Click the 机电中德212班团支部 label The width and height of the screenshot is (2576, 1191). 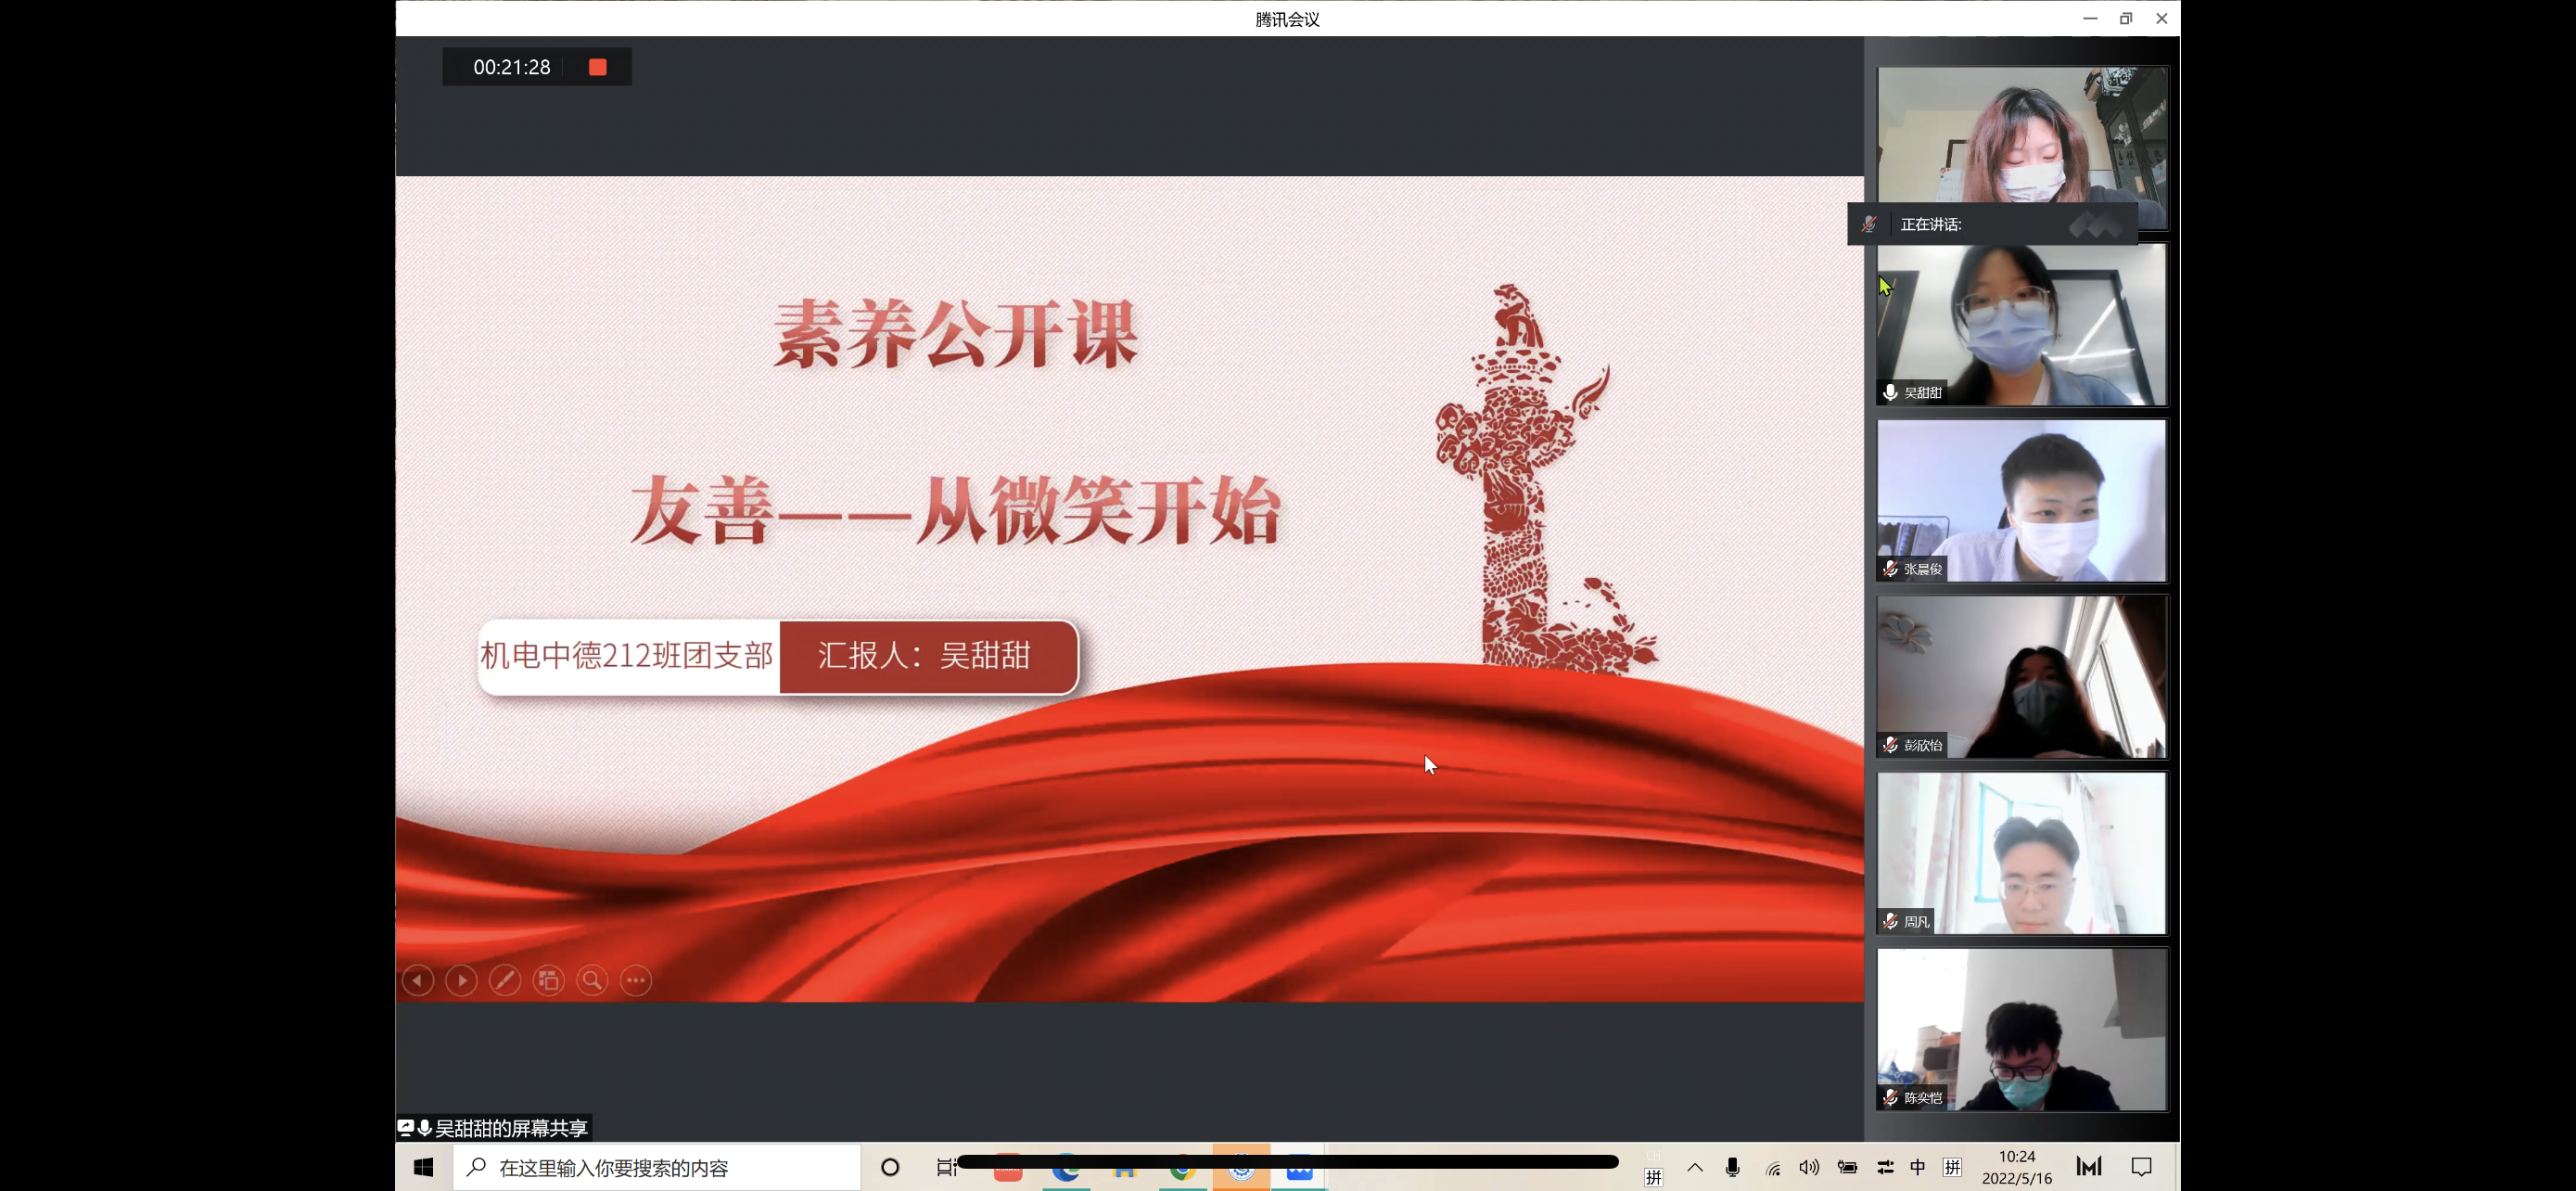(628, 656)
